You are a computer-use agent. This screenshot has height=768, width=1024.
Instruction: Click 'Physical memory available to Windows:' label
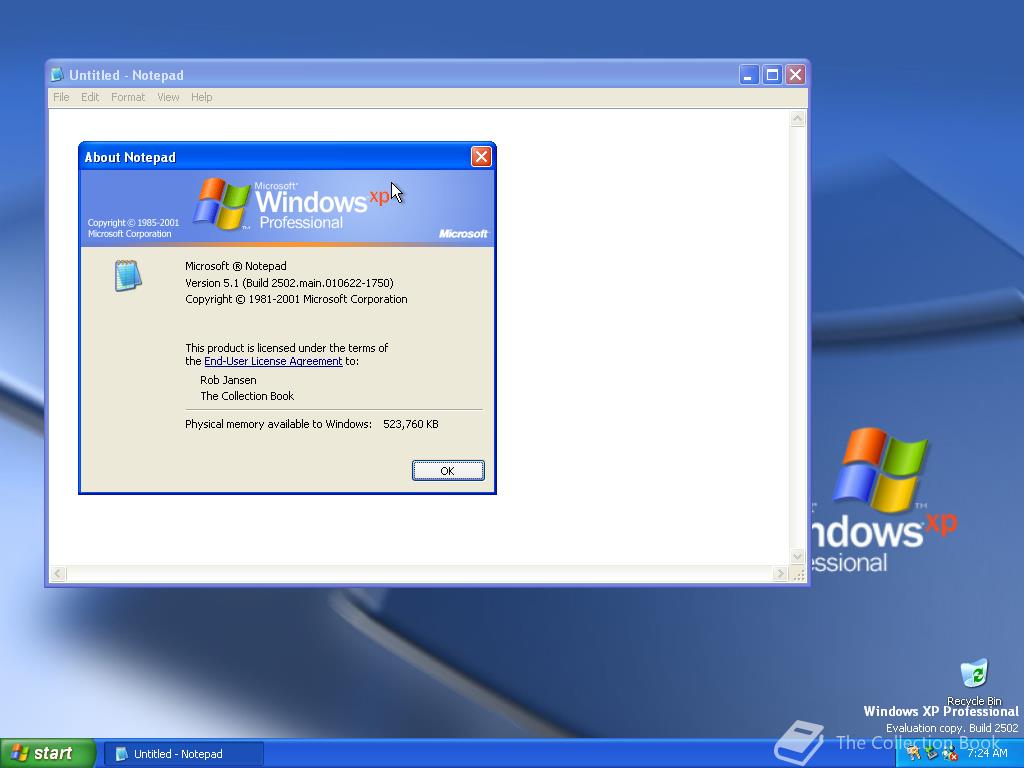coord(278,424)
